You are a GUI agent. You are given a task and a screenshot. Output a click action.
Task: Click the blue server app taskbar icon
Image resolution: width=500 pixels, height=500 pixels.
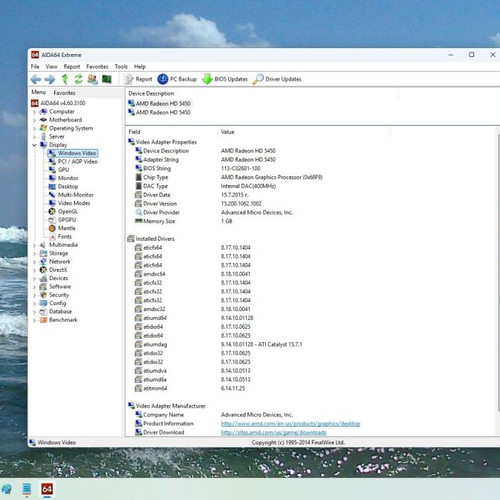coord(27,489)
